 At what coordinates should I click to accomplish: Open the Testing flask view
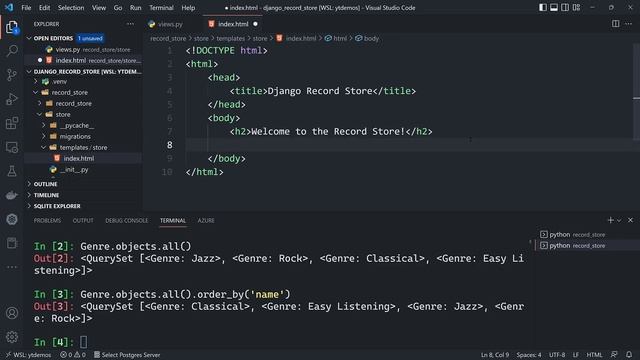coord(12,171)
